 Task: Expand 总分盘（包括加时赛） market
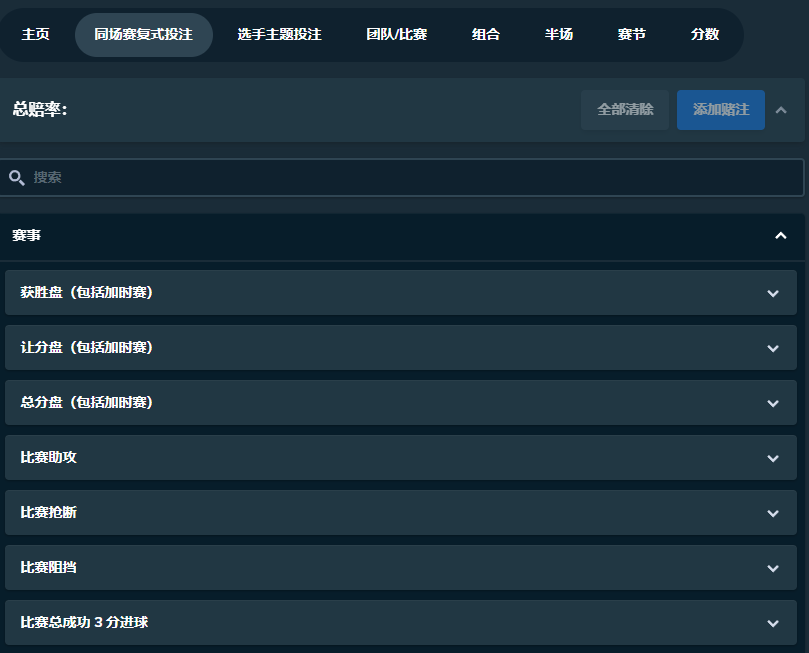pyautogui.click(x=401, y=402)
